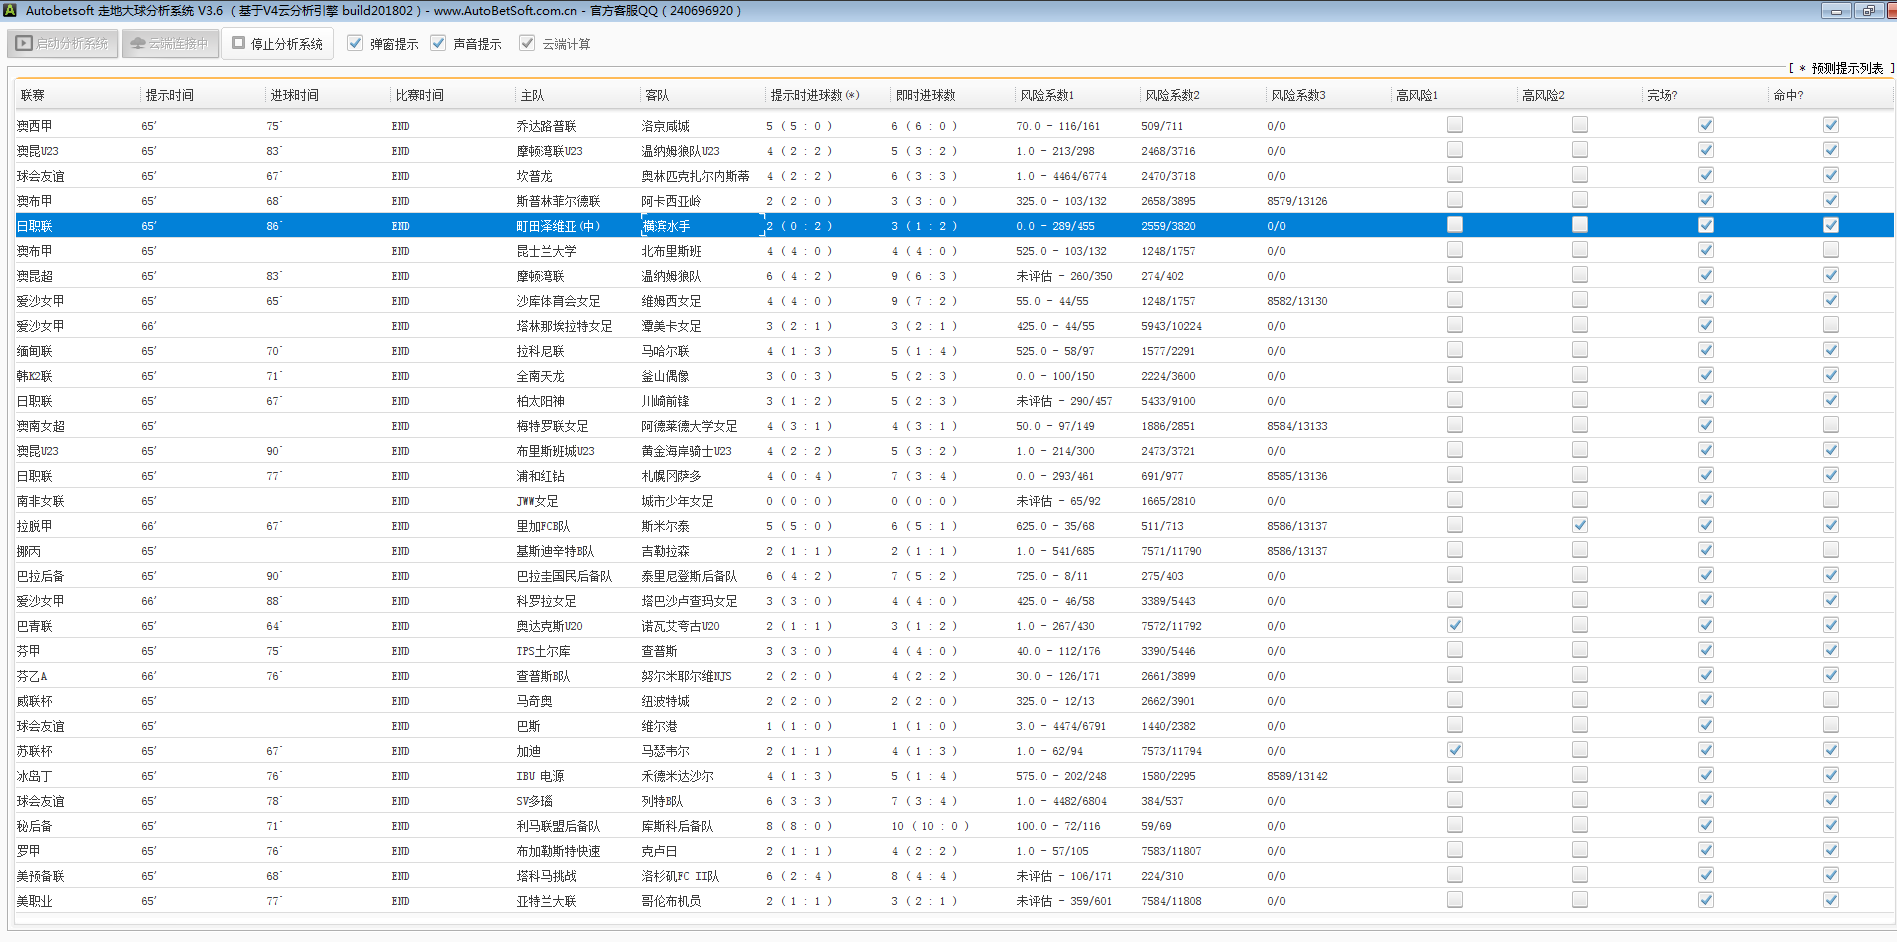Check 命中? box for the JWW女足 row

tap(1830, 500)
